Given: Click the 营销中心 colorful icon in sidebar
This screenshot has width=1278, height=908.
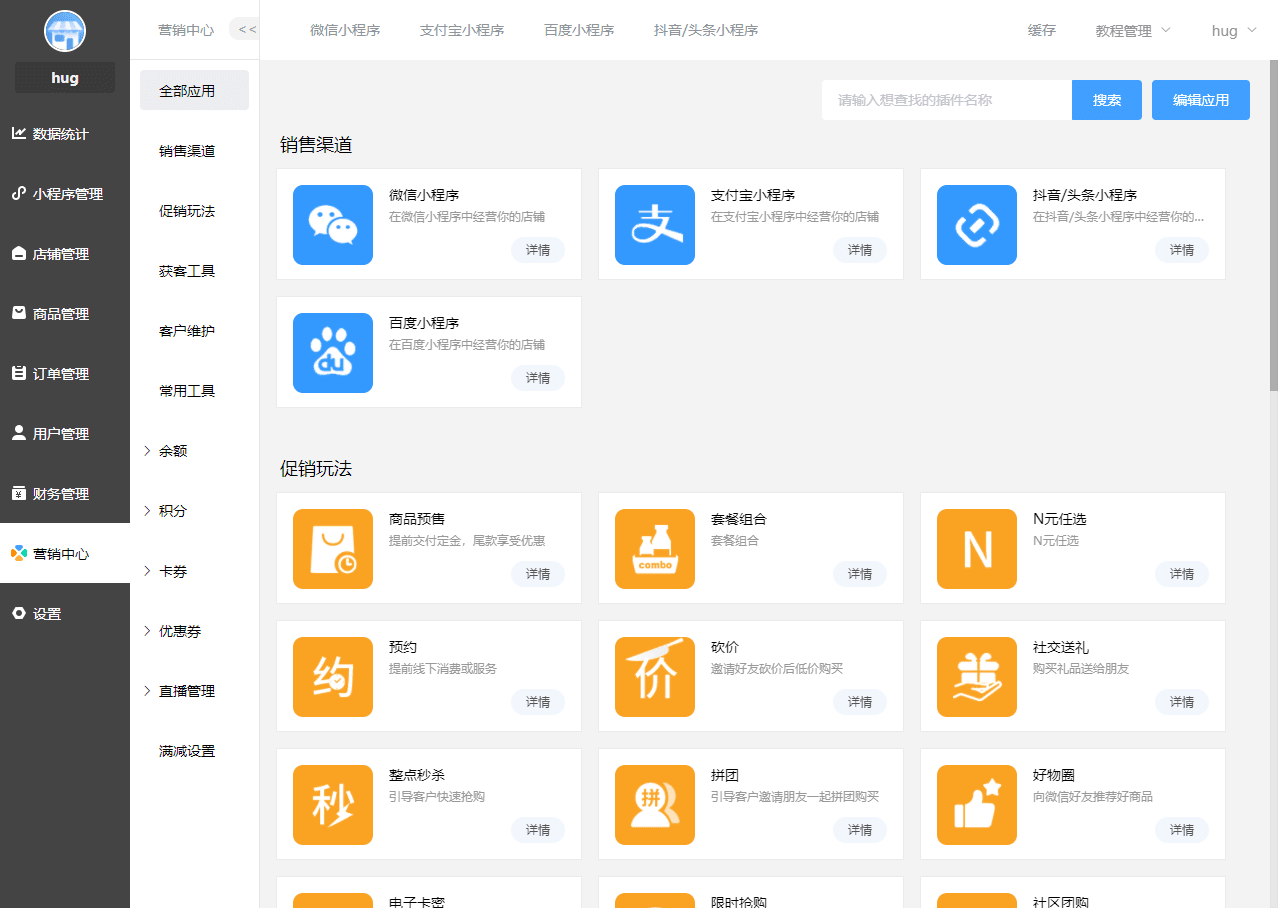Looking at the screenshot, I should tap(19, 553).
